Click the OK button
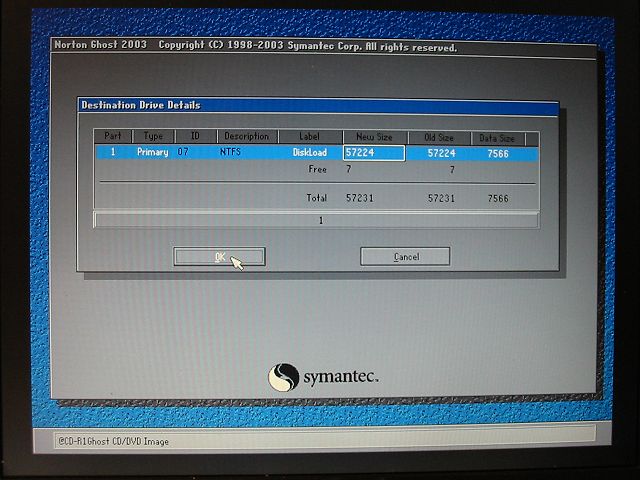 tap(218, 257)
